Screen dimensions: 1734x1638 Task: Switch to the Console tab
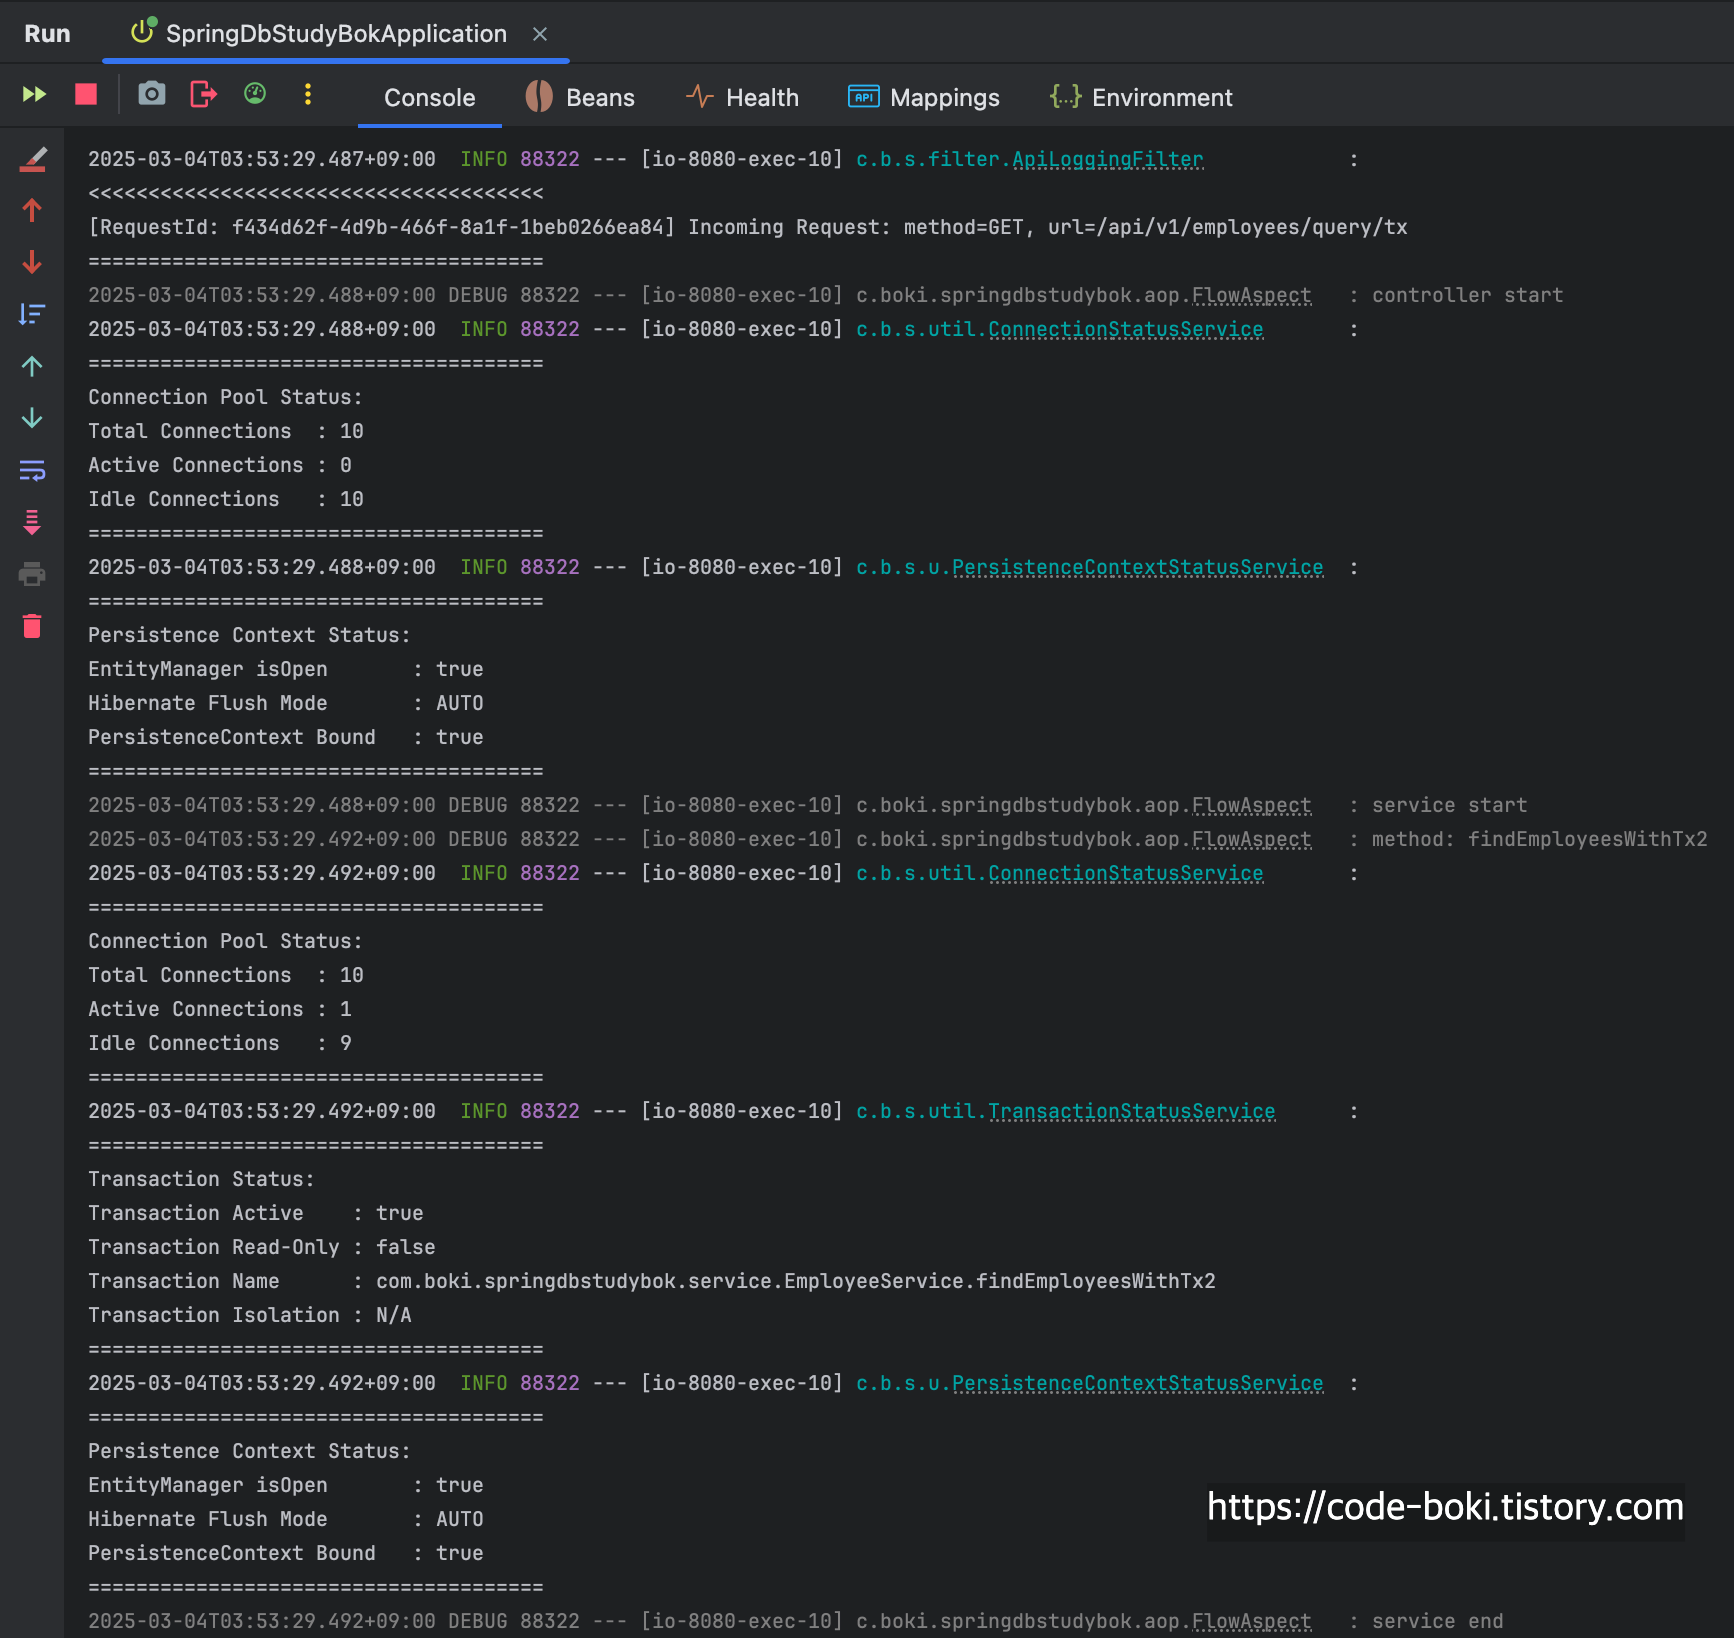430,98
